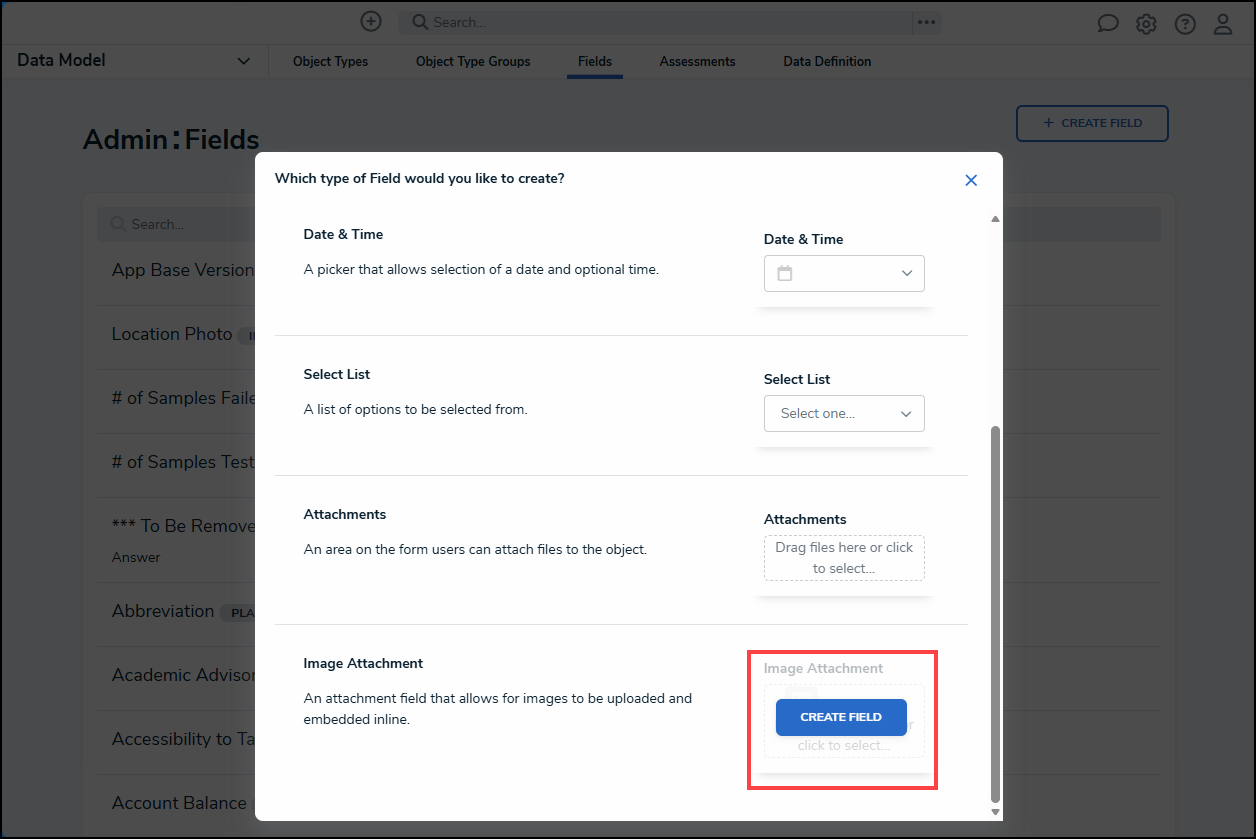Close the field type dialog with the X
This screenshot has width=1256, height=839.
pyautogui.click(x=971, y=180)
